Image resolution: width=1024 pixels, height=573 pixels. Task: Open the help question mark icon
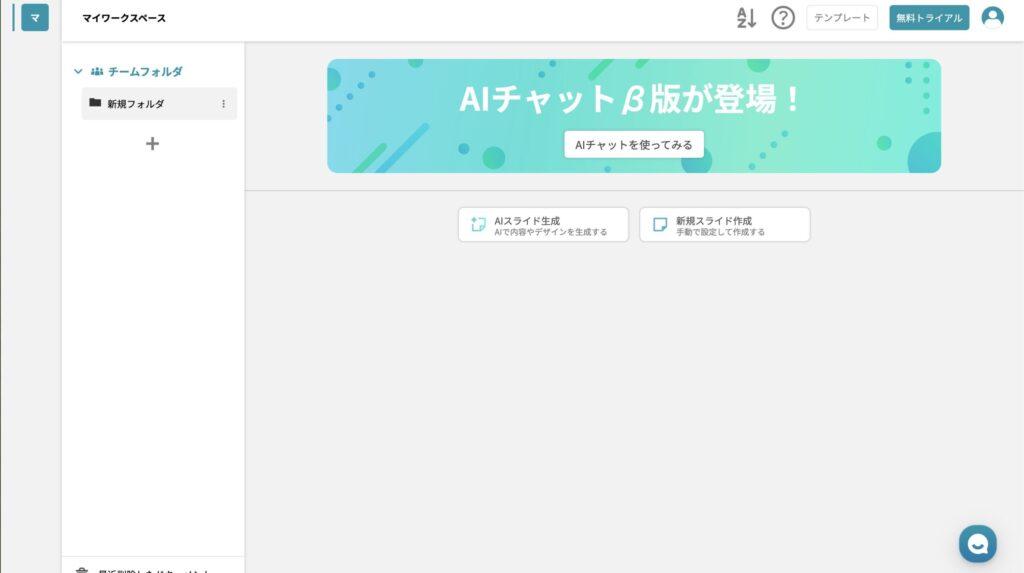click(x=782, y=18)
